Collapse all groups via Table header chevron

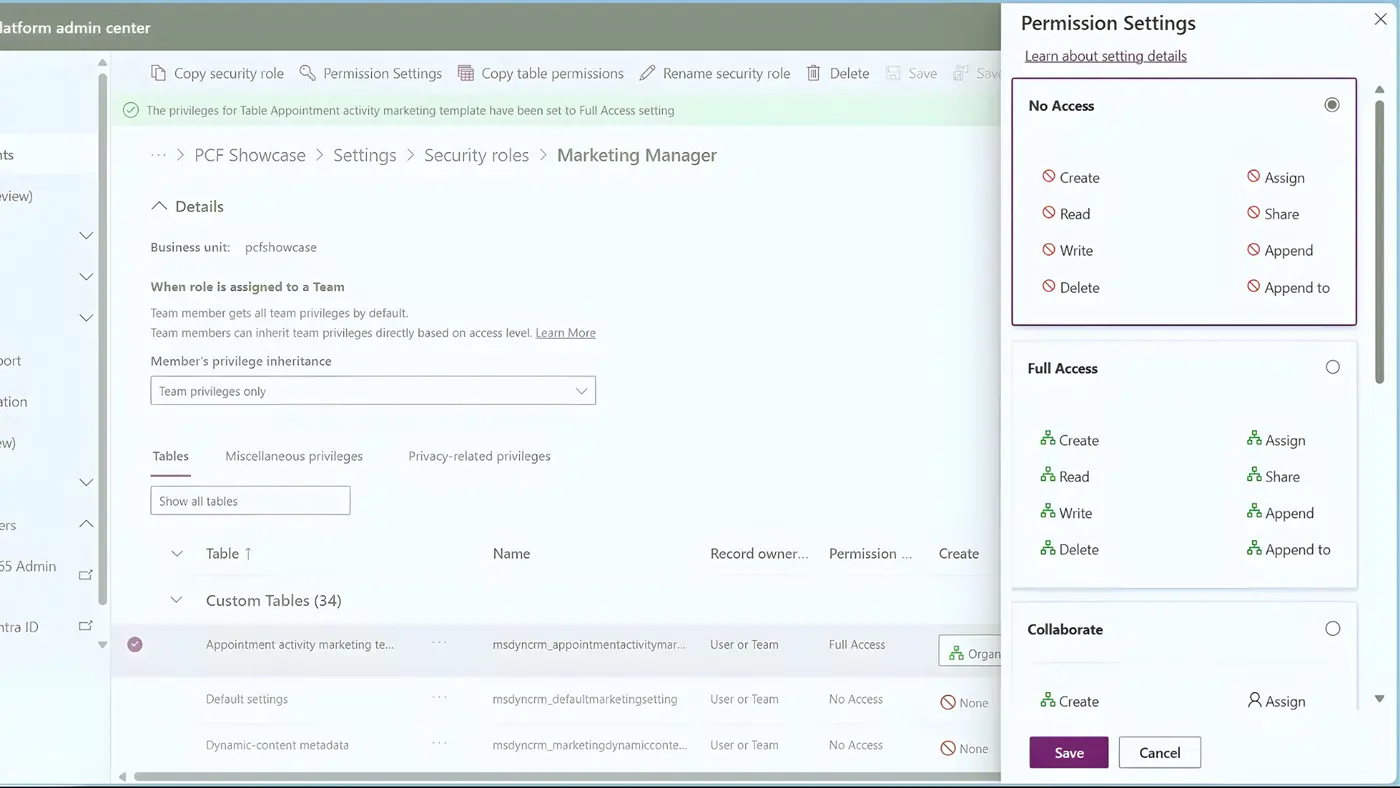(177, 553)
